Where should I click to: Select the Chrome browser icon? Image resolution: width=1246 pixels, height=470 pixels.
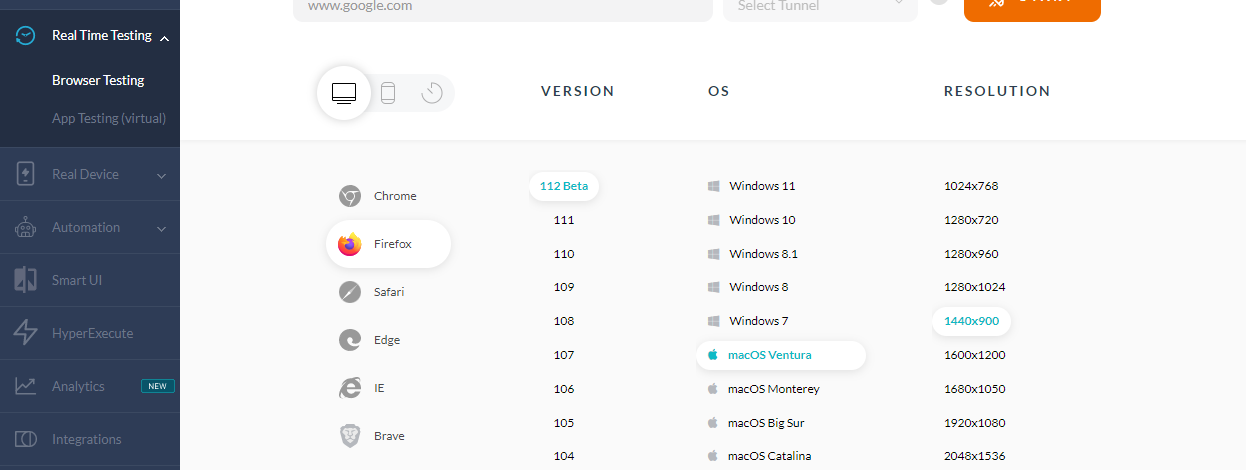click(350, 196)
